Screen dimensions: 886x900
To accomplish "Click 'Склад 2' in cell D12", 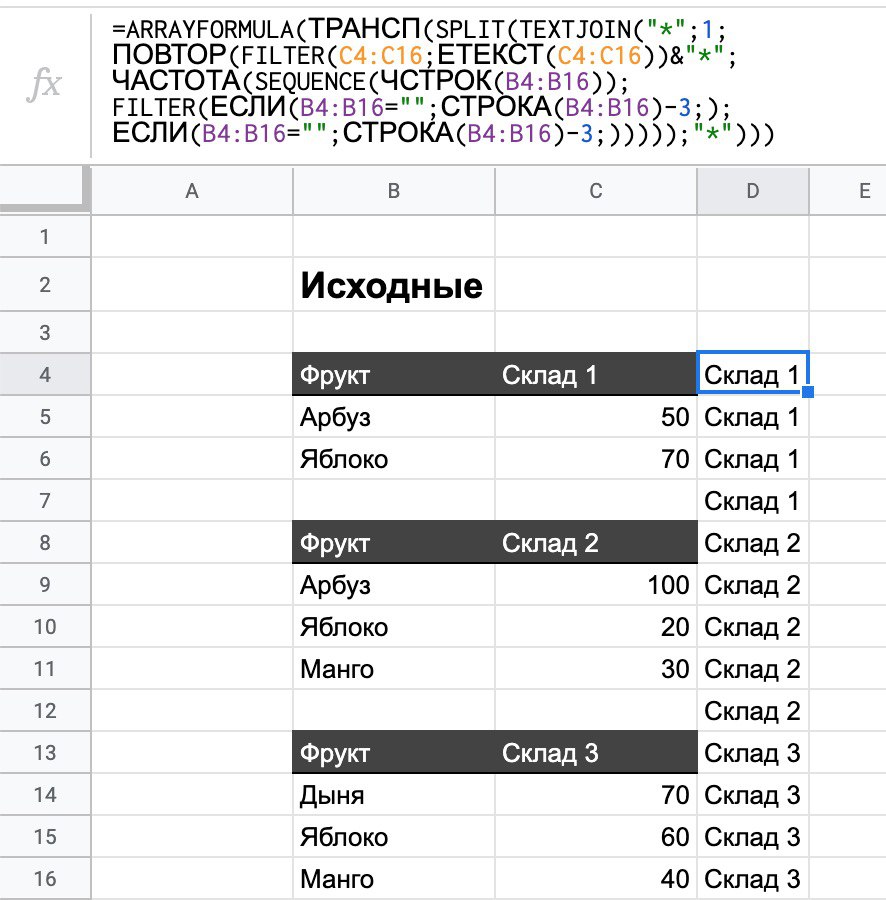I will pos(753,711).
